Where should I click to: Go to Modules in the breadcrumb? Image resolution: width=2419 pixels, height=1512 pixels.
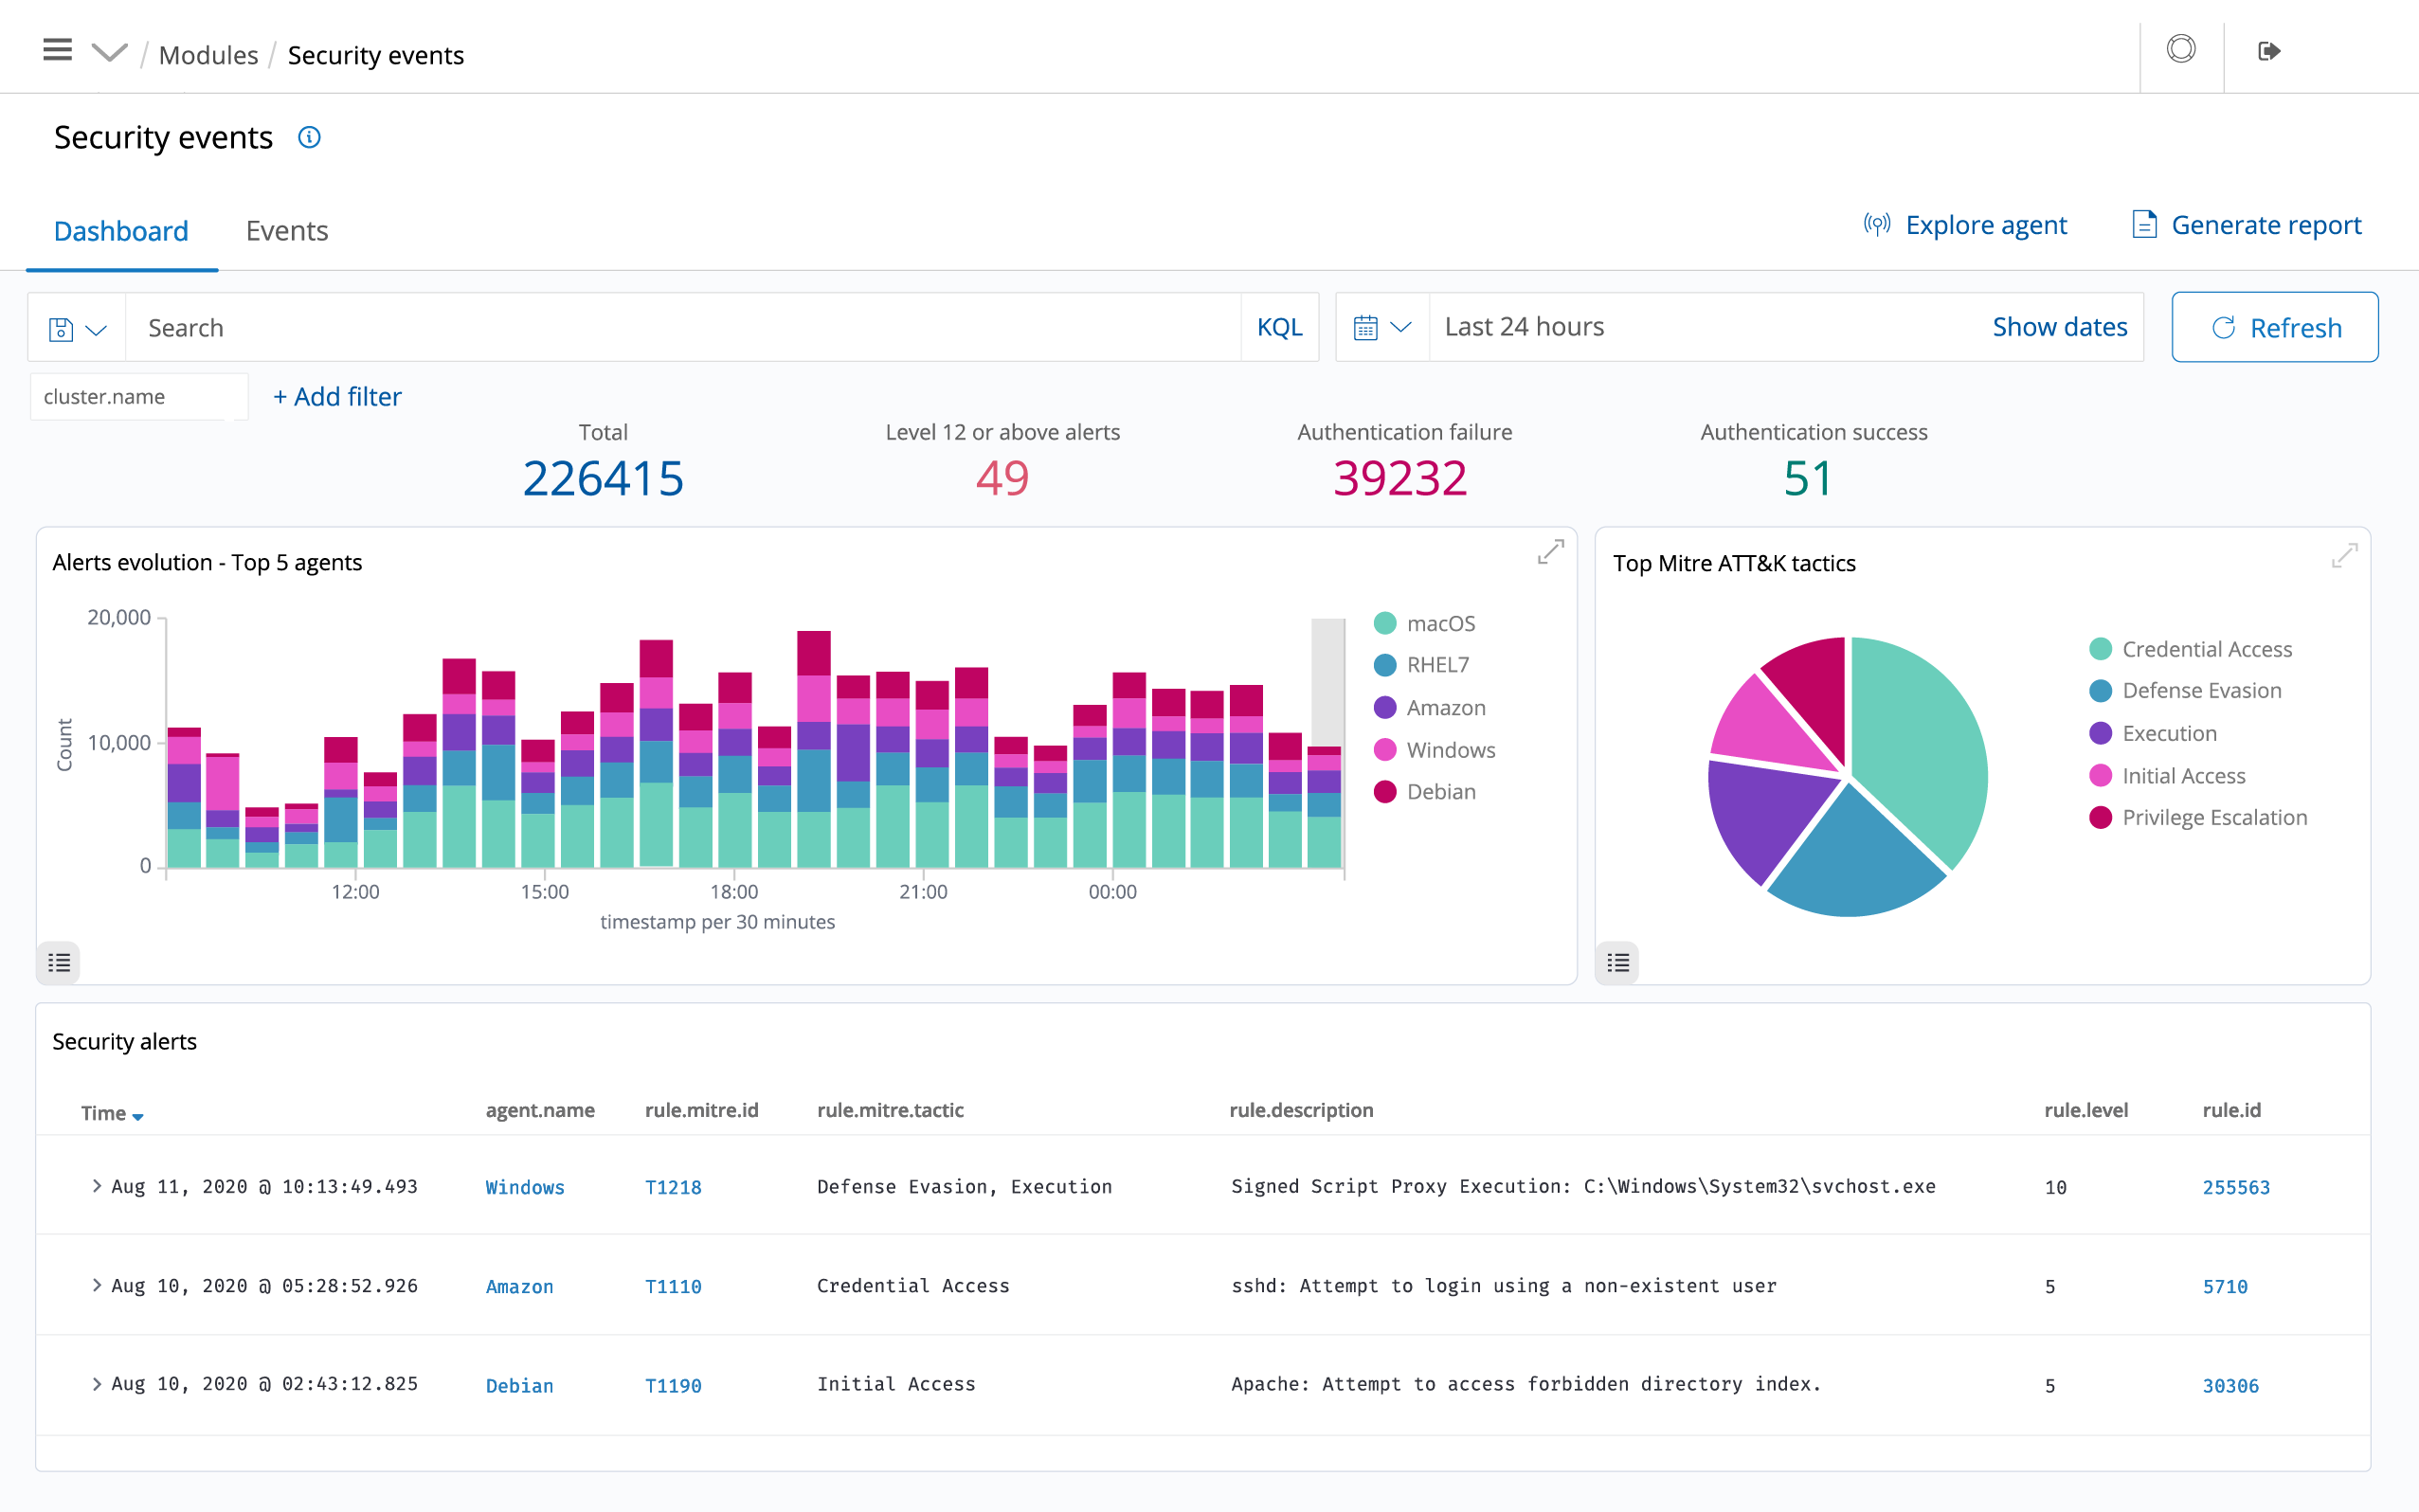point(208,55)
